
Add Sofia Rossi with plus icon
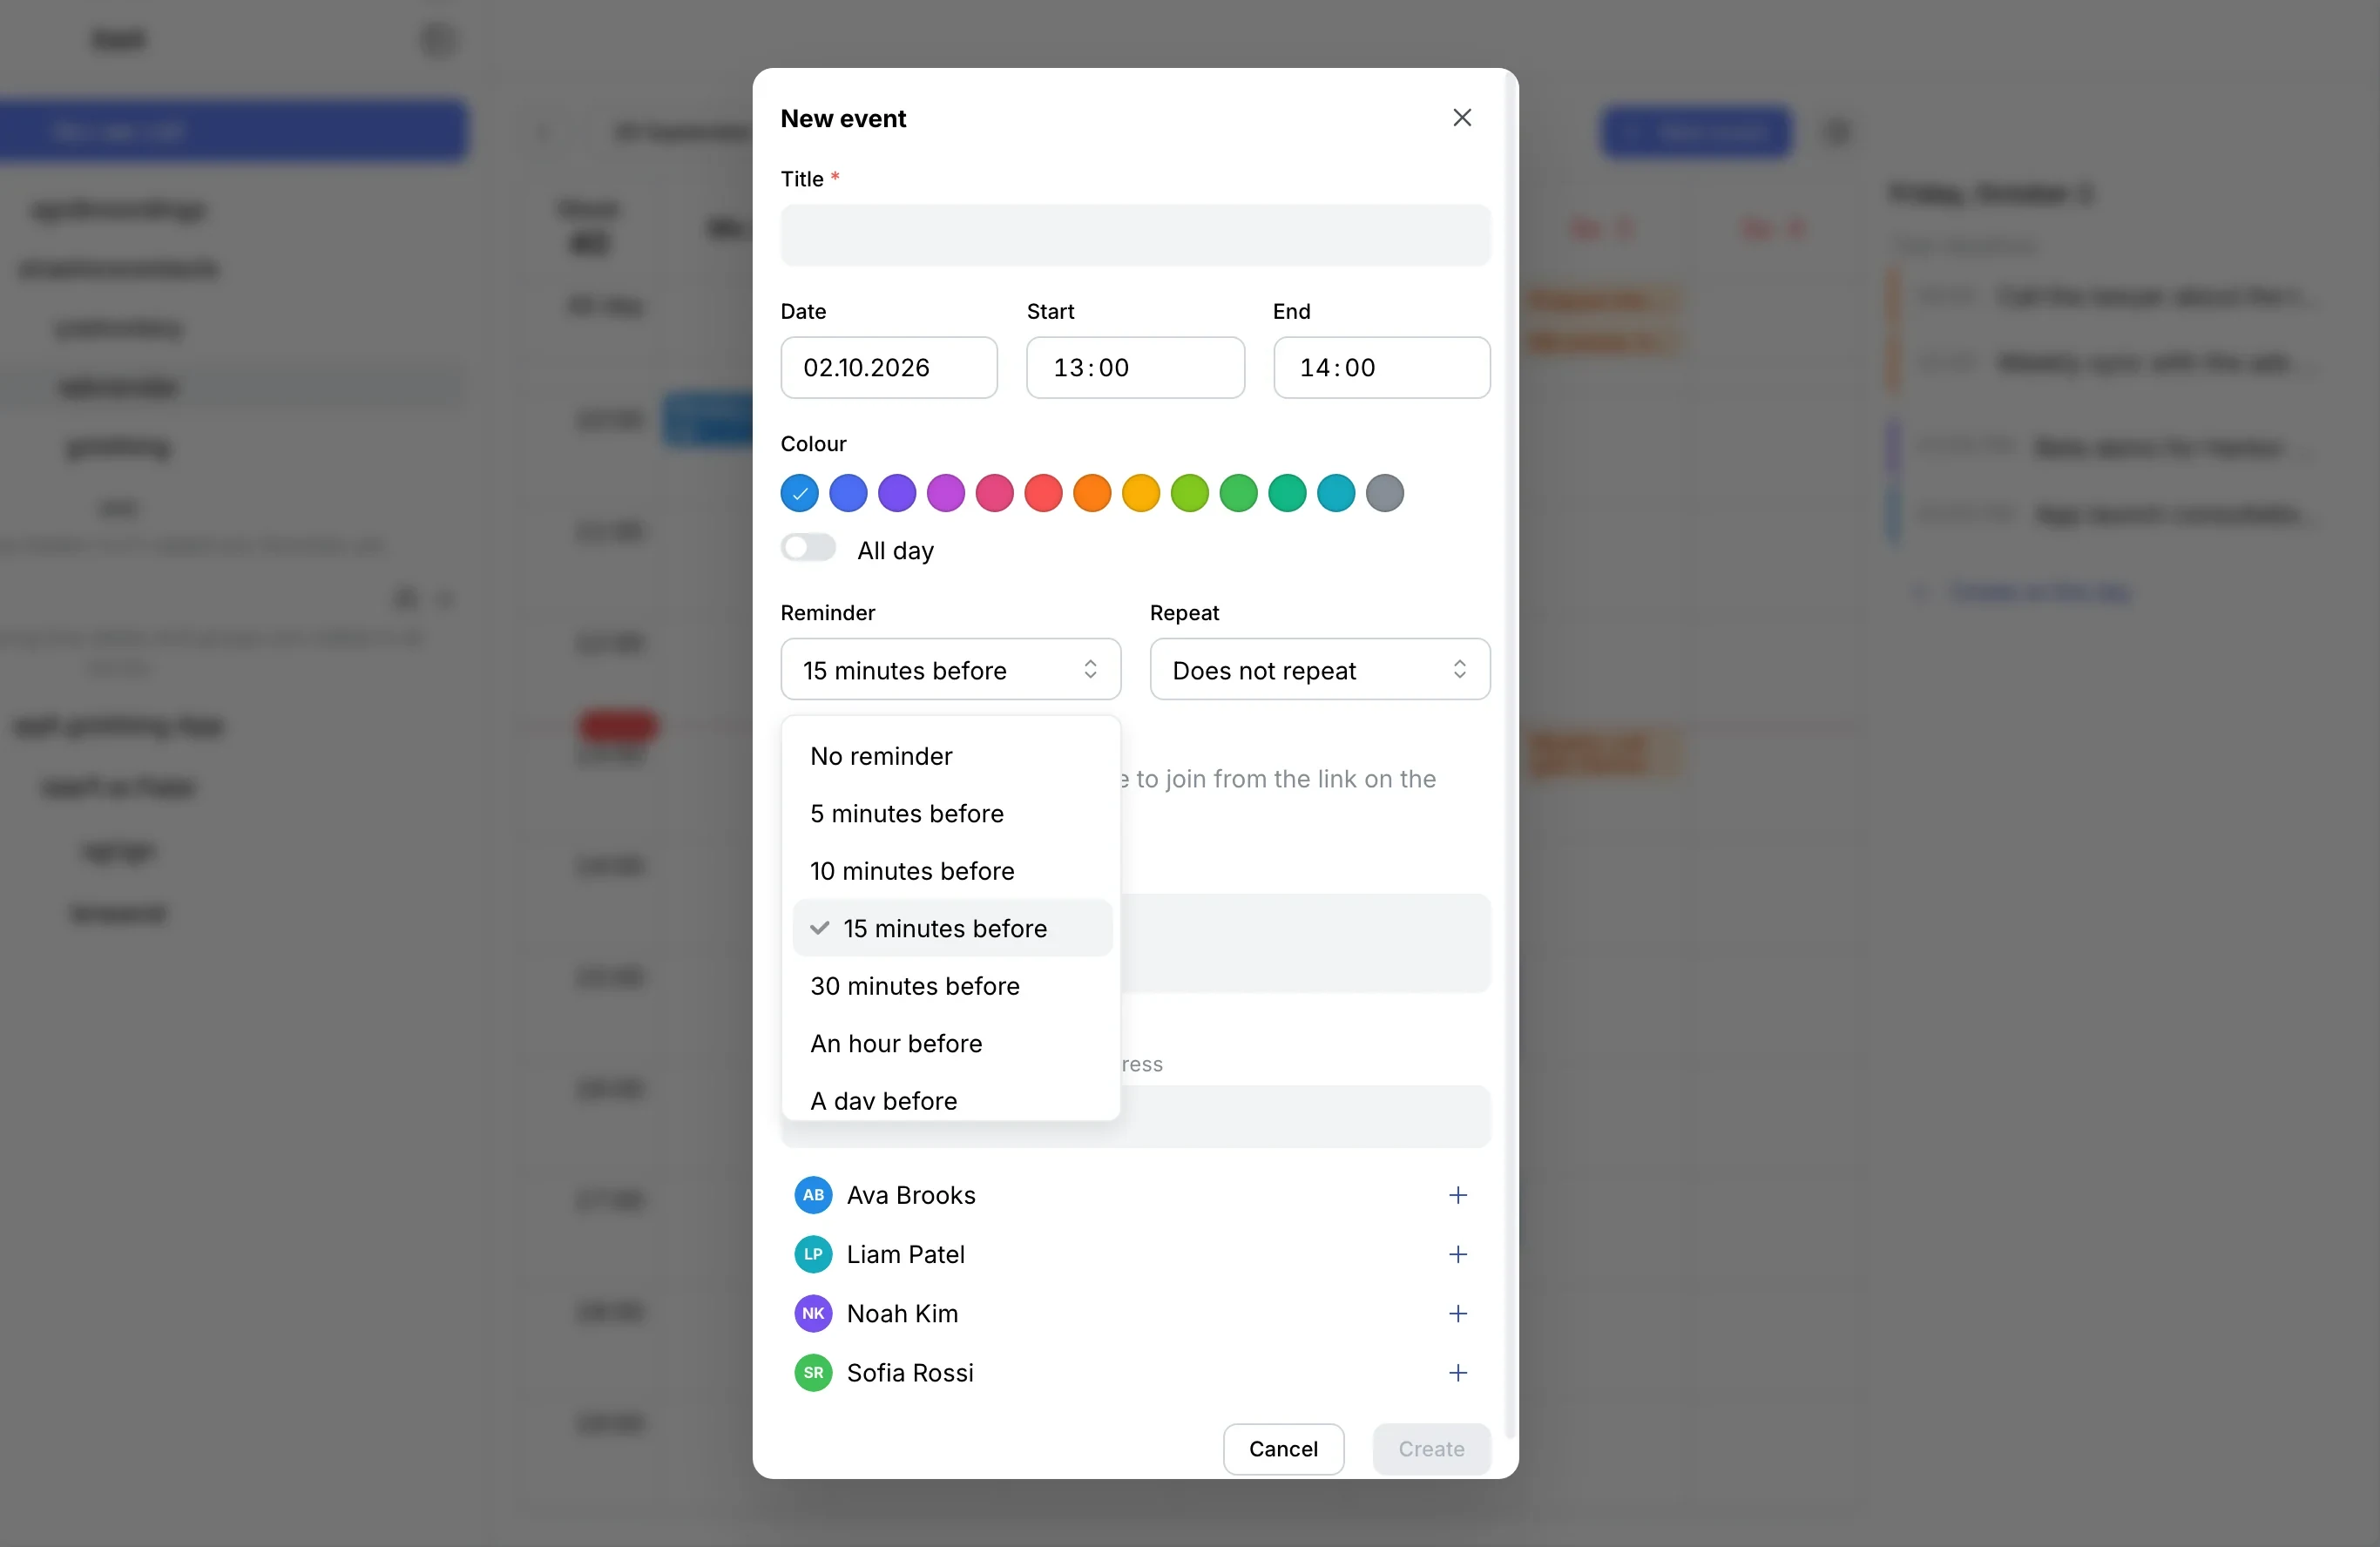pos(1457,1372)
